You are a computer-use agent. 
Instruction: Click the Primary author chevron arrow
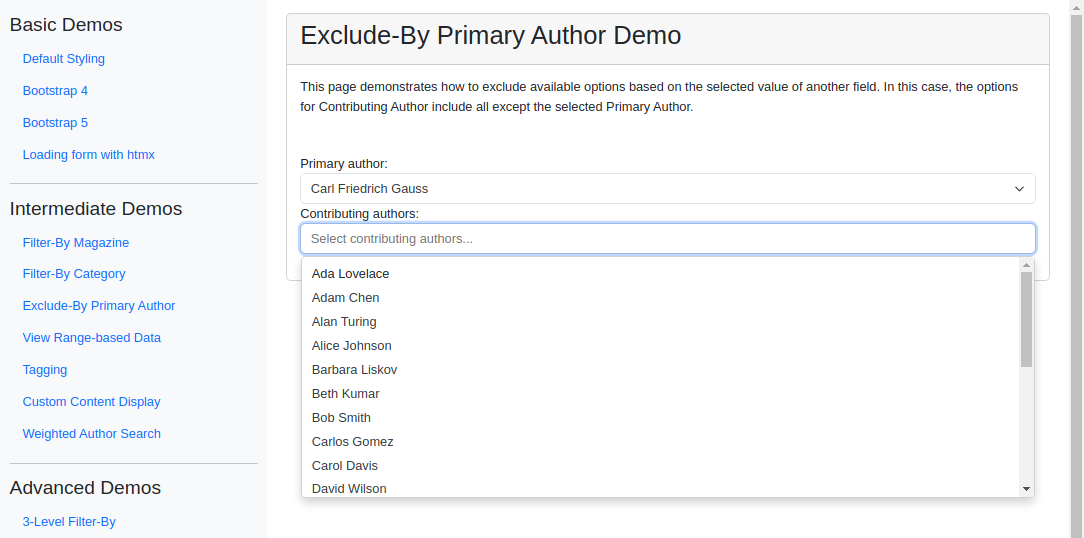pos(1019,189)
